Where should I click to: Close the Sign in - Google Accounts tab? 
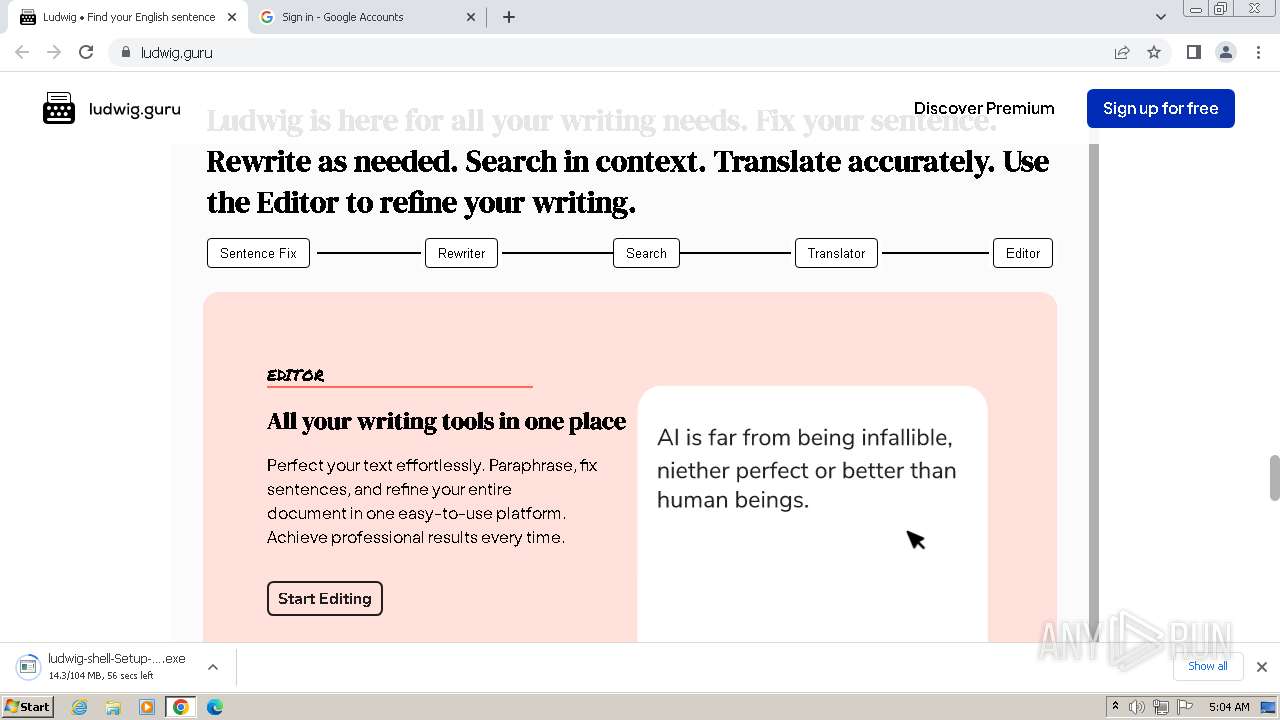pos(472,17)
